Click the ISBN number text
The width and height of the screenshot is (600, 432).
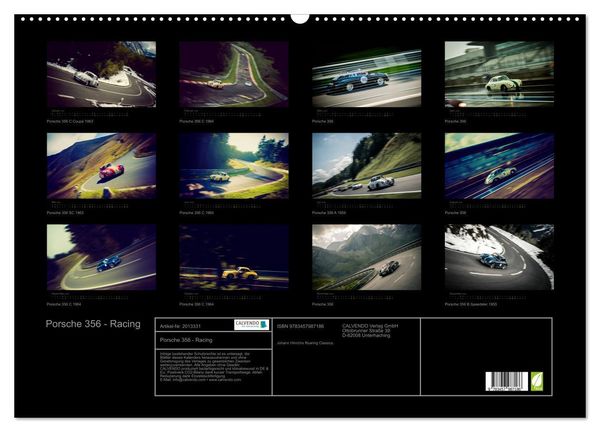coord(300,326)
